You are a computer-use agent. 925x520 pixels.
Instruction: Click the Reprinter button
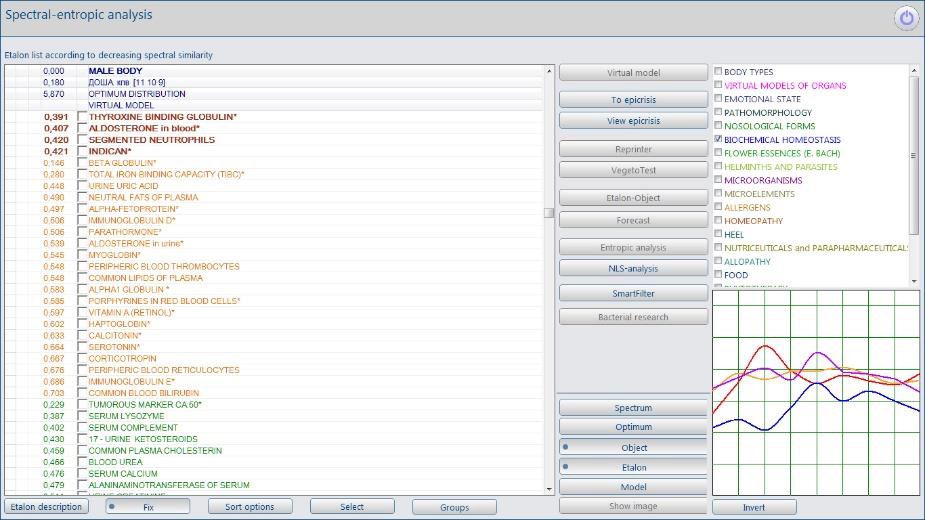tap(633, 149)
